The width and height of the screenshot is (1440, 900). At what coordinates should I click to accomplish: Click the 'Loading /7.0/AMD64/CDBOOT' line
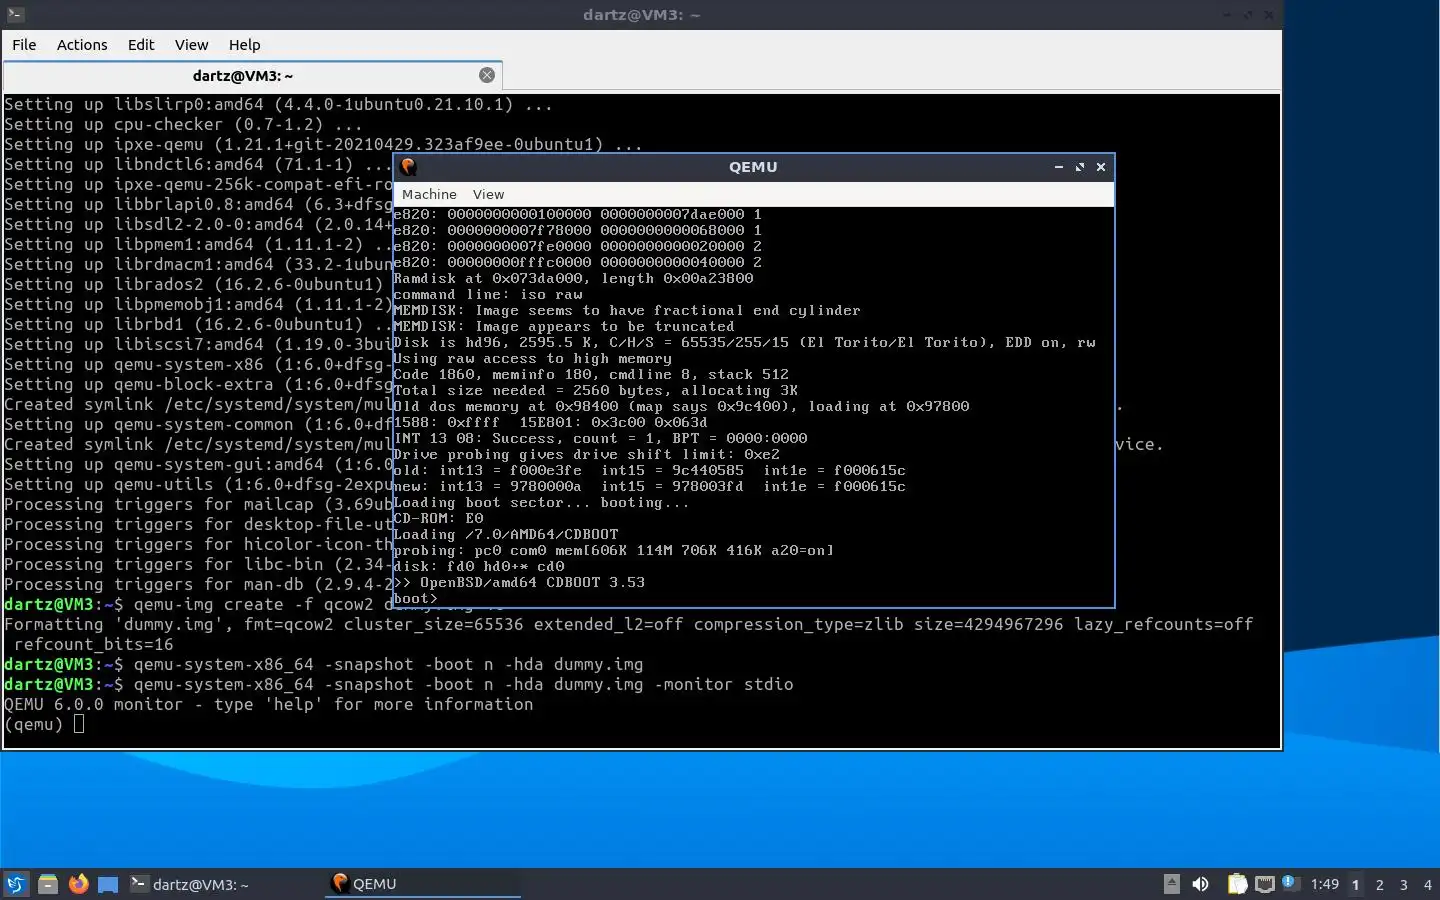pyautogui.click(x=506, y=534)
